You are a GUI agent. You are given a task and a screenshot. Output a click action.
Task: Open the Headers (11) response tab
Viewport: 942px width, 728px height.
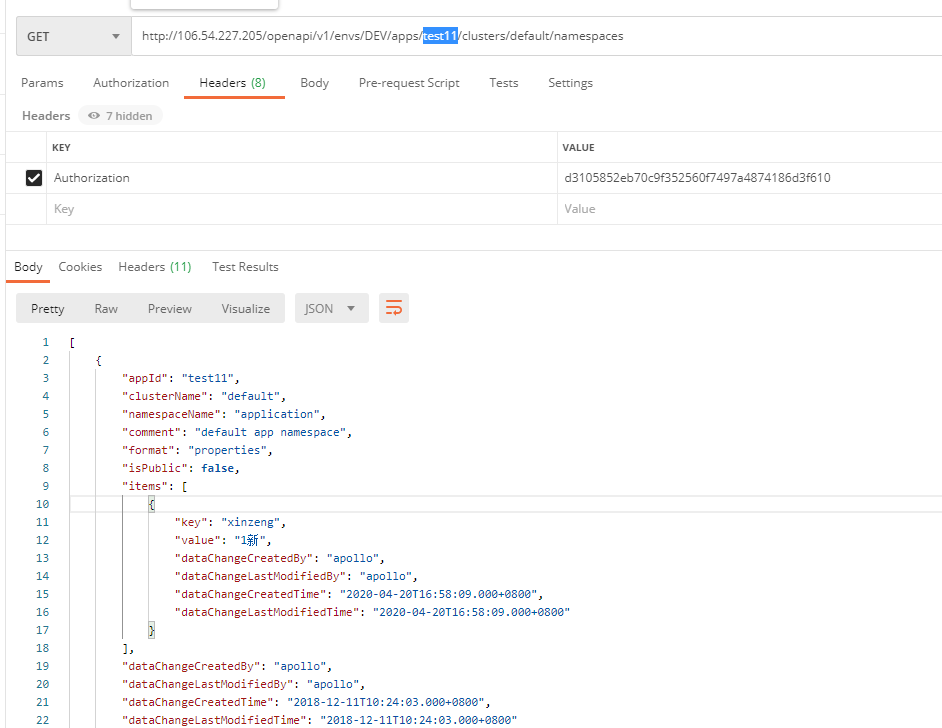point(154,267)
